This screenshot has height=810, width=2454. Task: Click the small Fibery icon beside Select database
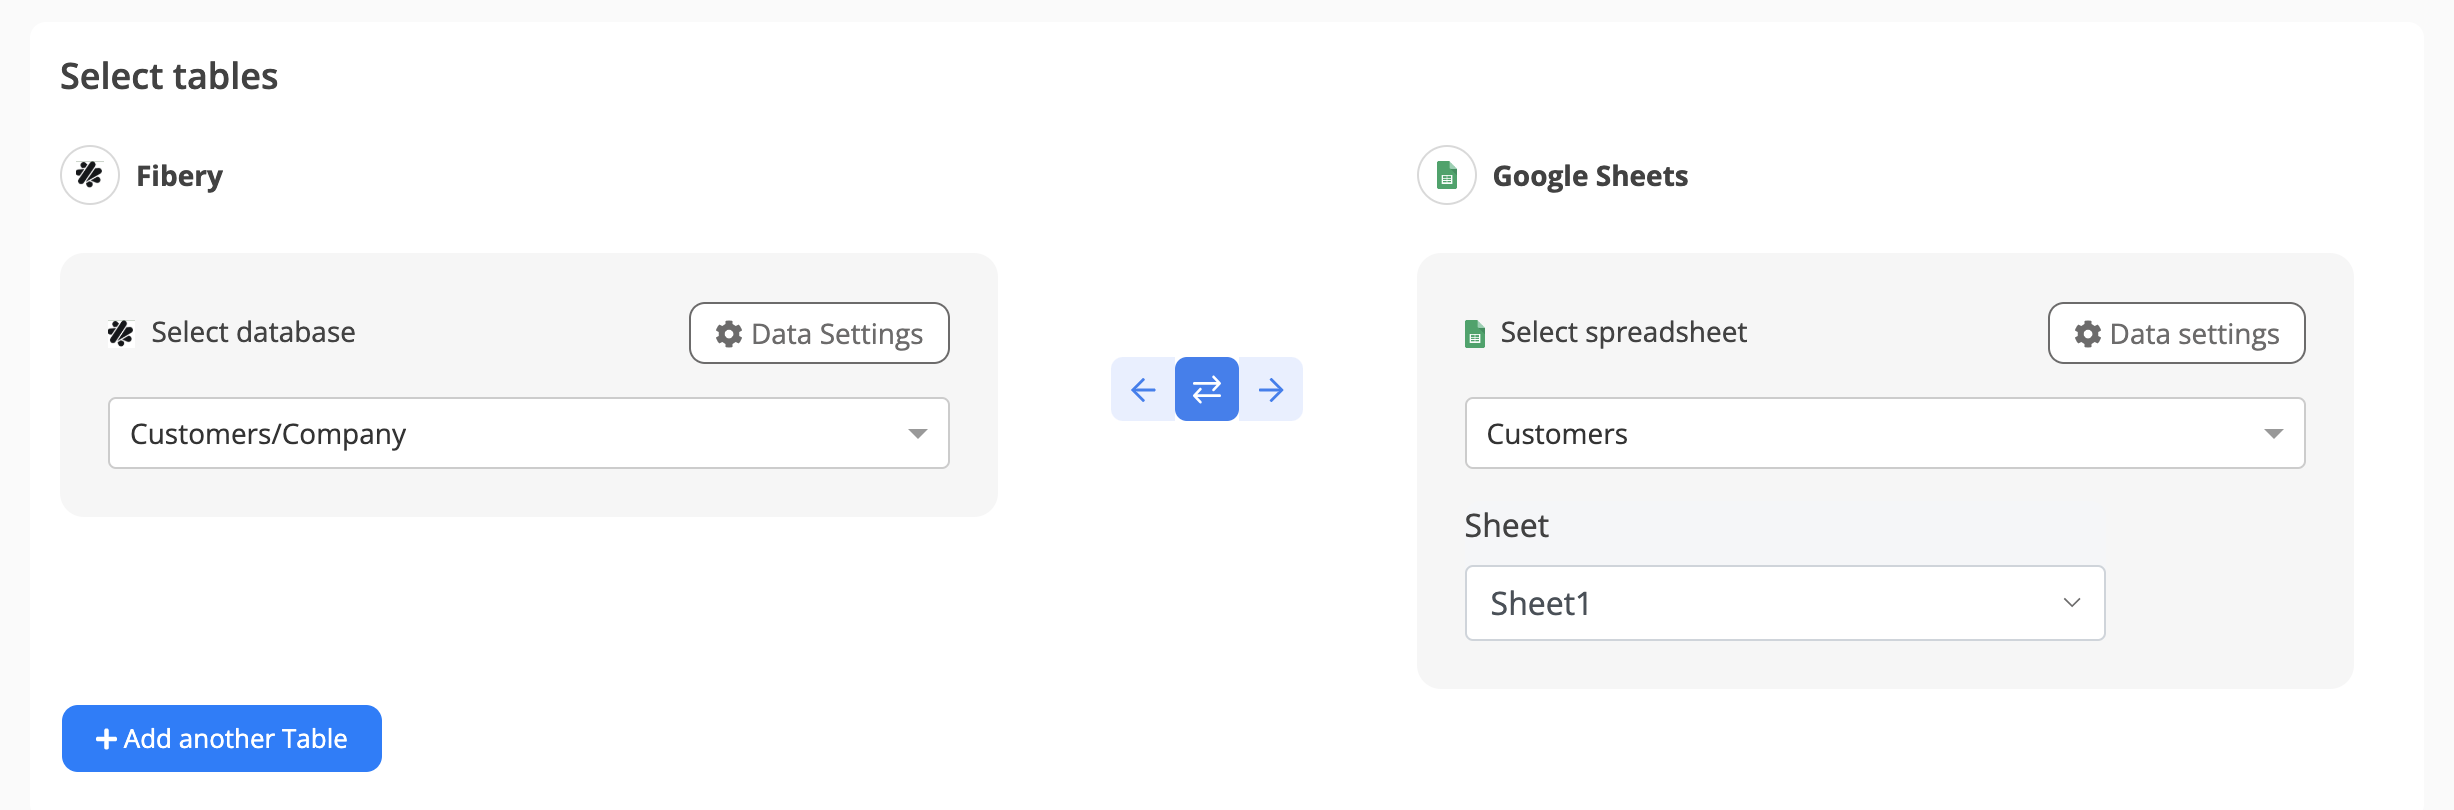click(121, 333)
